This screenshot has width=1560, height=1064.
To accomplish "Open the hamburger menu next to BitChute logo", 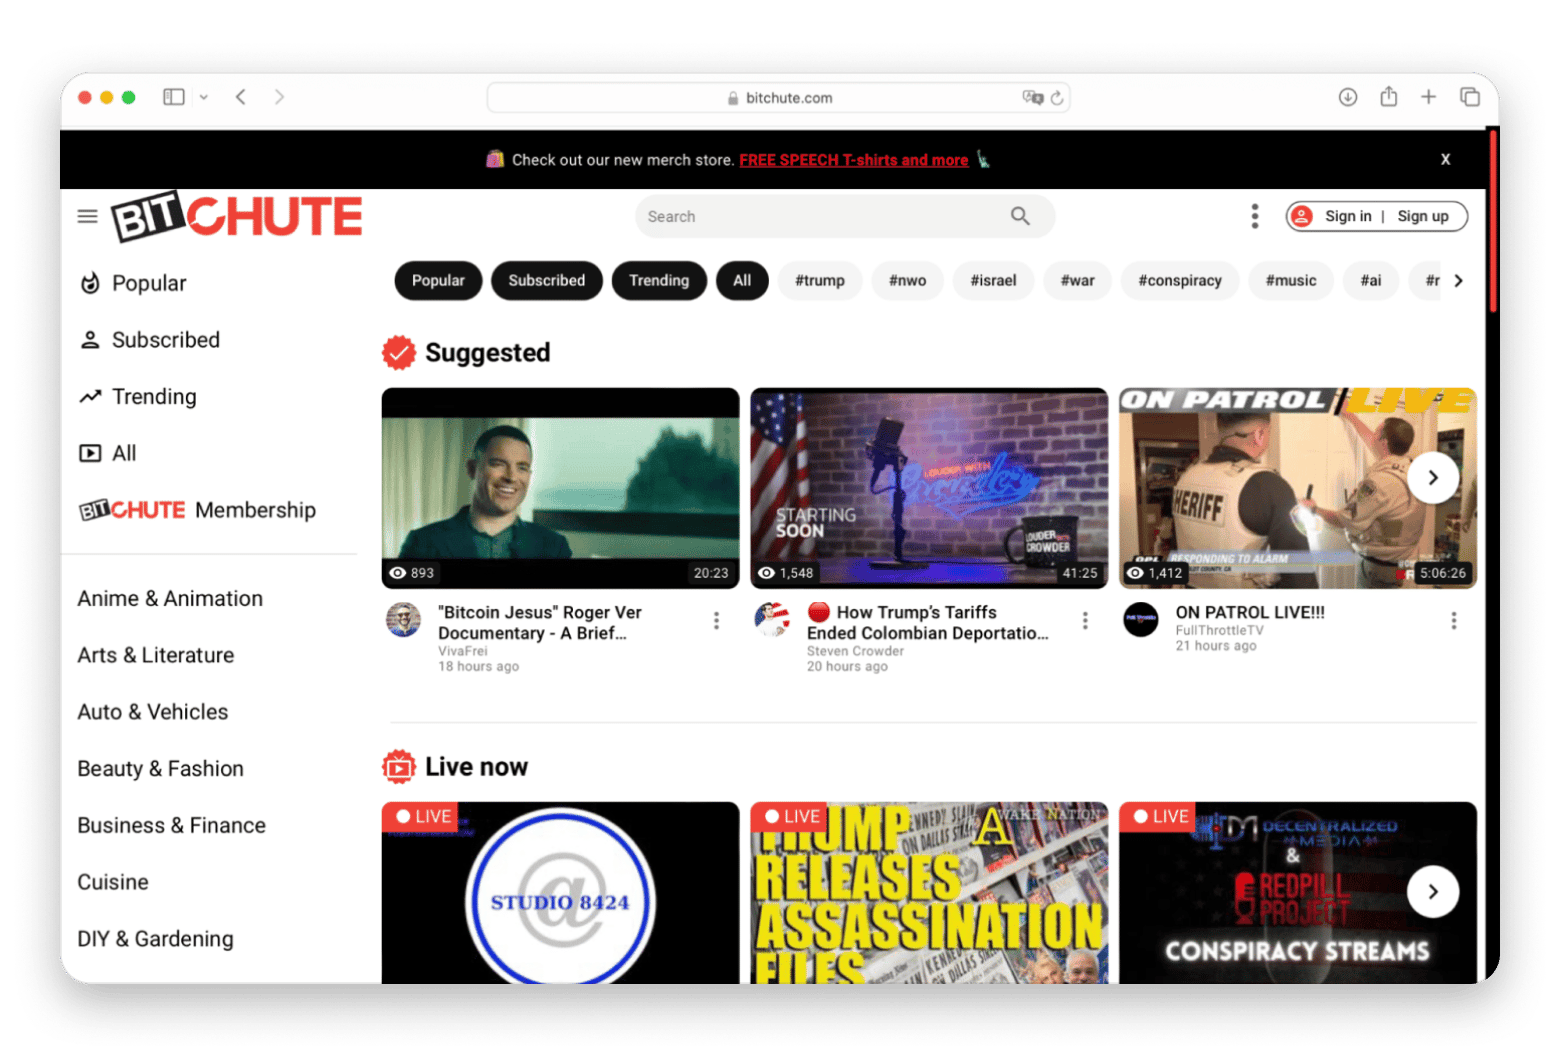I will pyautogui.click(x=88, y=216).
